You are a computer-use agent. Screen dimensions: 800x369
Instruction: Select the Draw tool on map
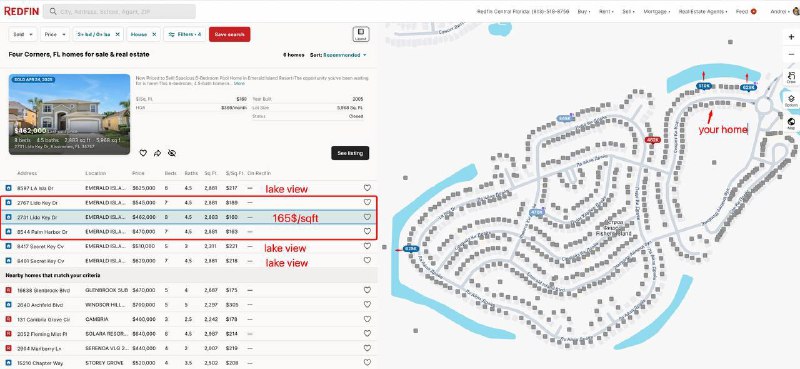[x=791, y=77]
